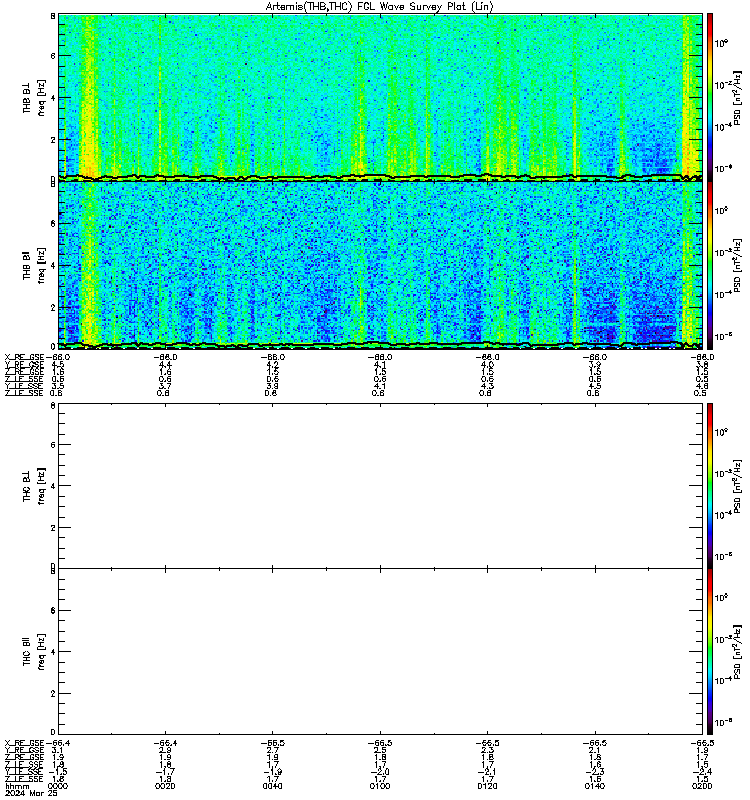Click the '8' frequency tick of the THC B⊥ panel

click(53, 406)
